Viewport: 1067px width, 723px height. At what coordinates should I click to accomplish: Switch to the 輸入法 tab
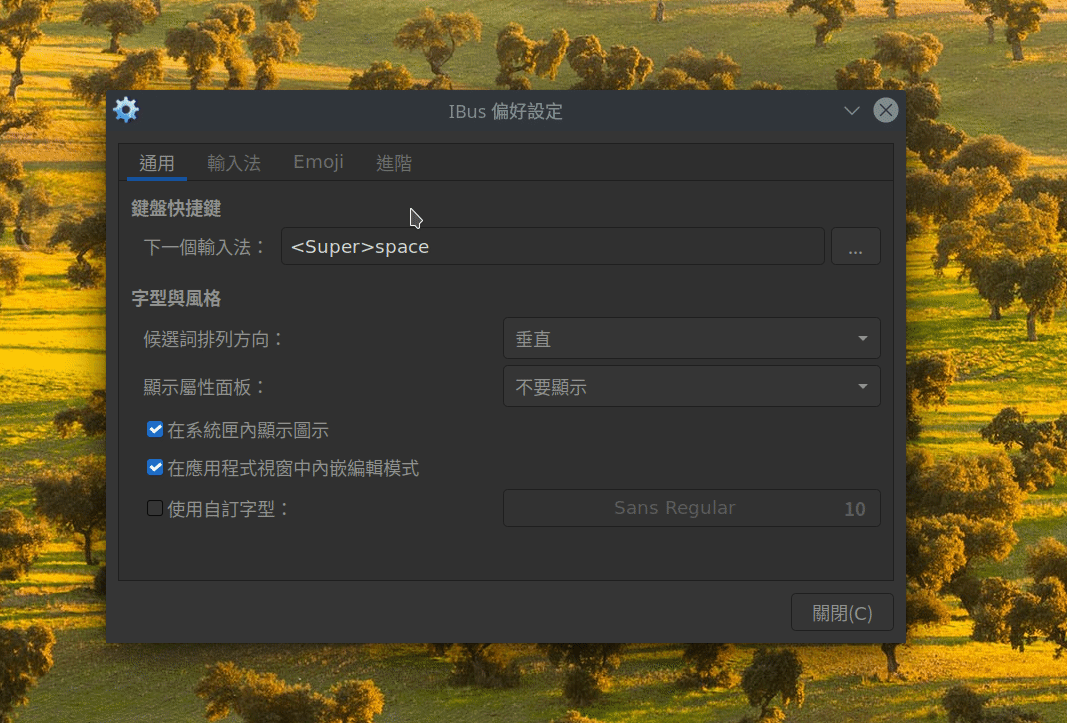pyautogui.click(x=233, y=163)
